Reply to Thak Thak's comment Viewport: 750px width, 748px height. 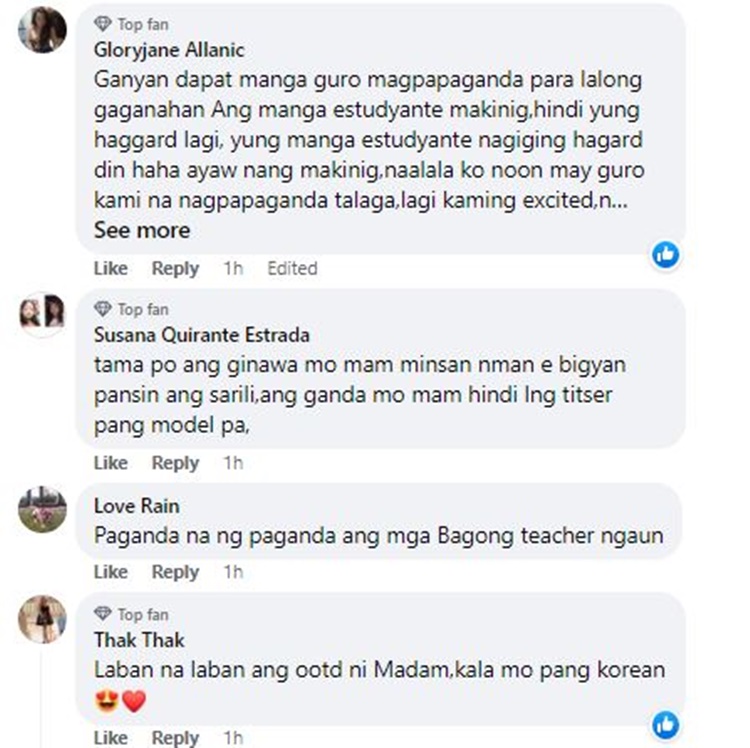click(x=175, y=737)
